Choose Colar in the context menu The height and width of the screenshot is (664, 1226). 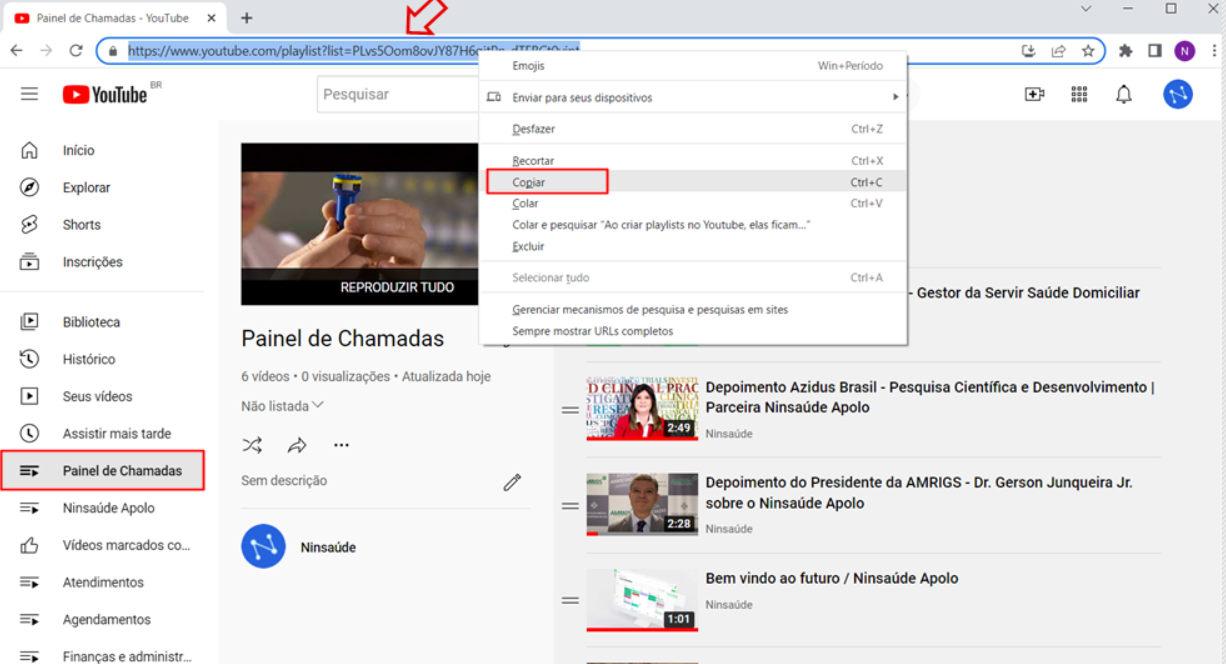click(x=694, y=203)
